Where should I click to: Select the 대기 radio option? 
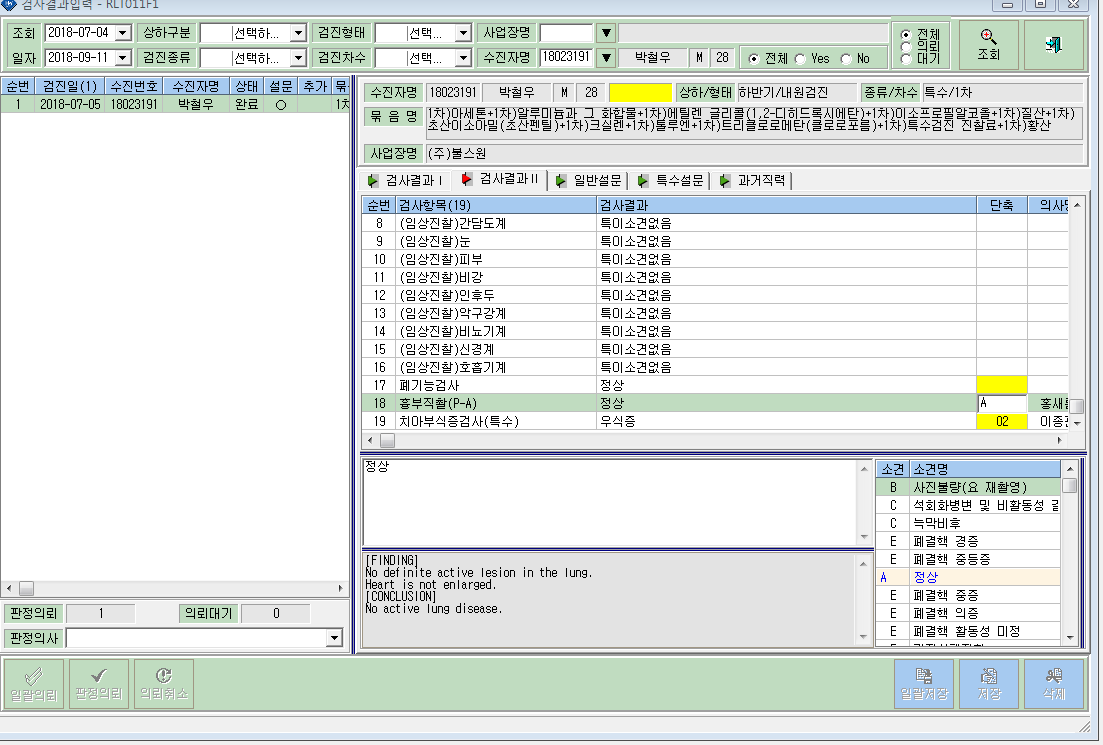[x=906, y=60]
